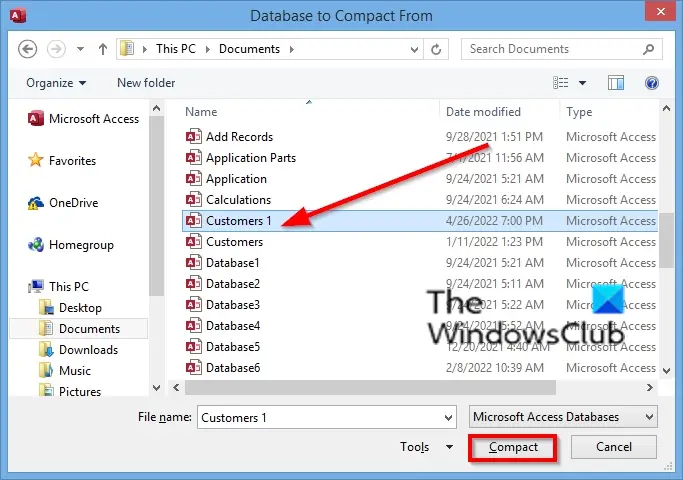Click the search magnifier icon
The image size is (683, 480).
(x=649, y=49)
